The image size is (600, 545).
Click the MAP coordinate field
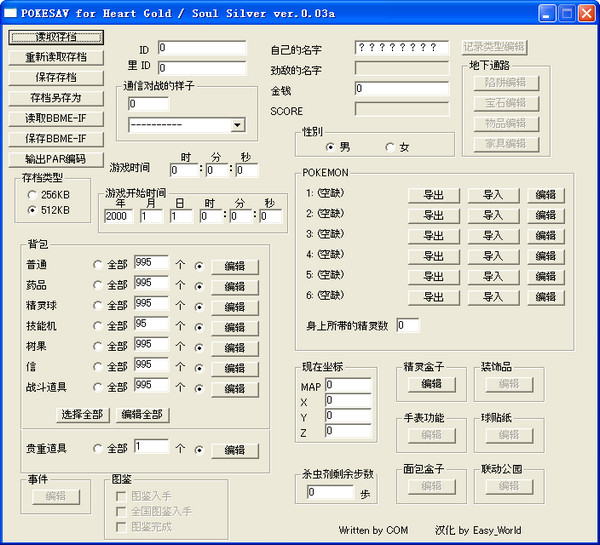coord(348,385)
